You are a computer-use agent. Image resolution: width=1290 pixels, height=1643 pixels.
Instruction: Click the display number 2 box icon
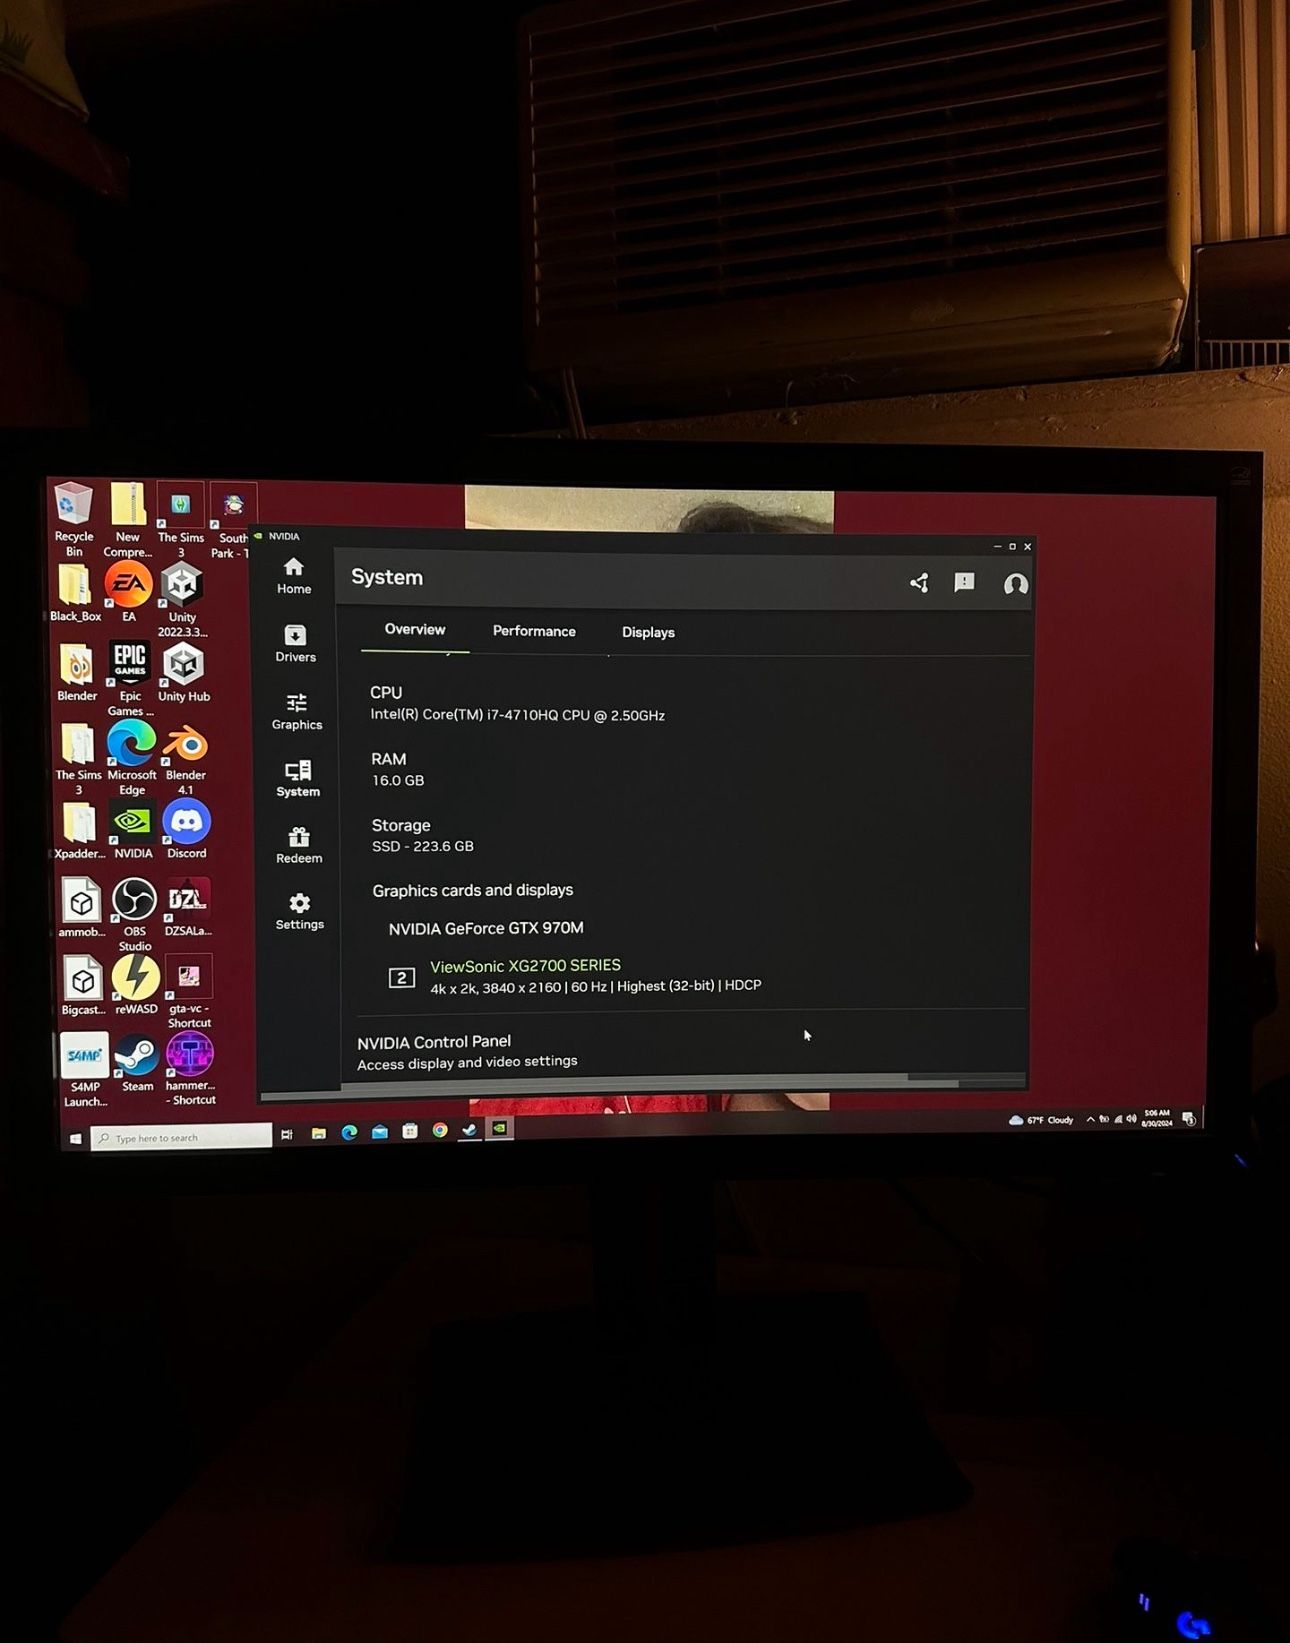click(x=401, y=978)
